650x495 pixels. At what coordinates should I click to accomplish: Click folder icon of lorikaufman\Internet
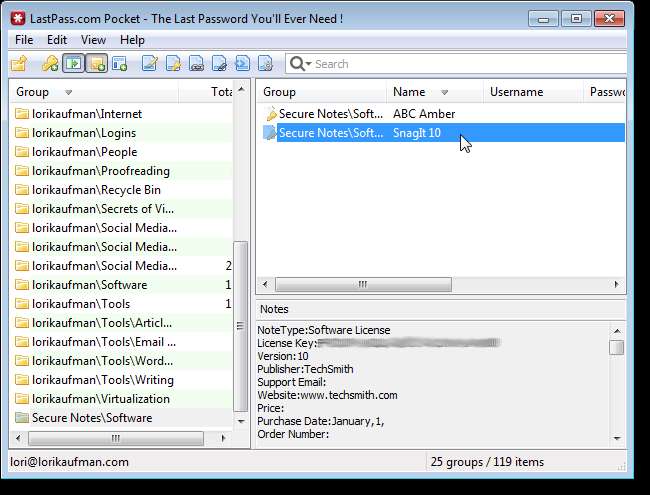click(22, 114)
